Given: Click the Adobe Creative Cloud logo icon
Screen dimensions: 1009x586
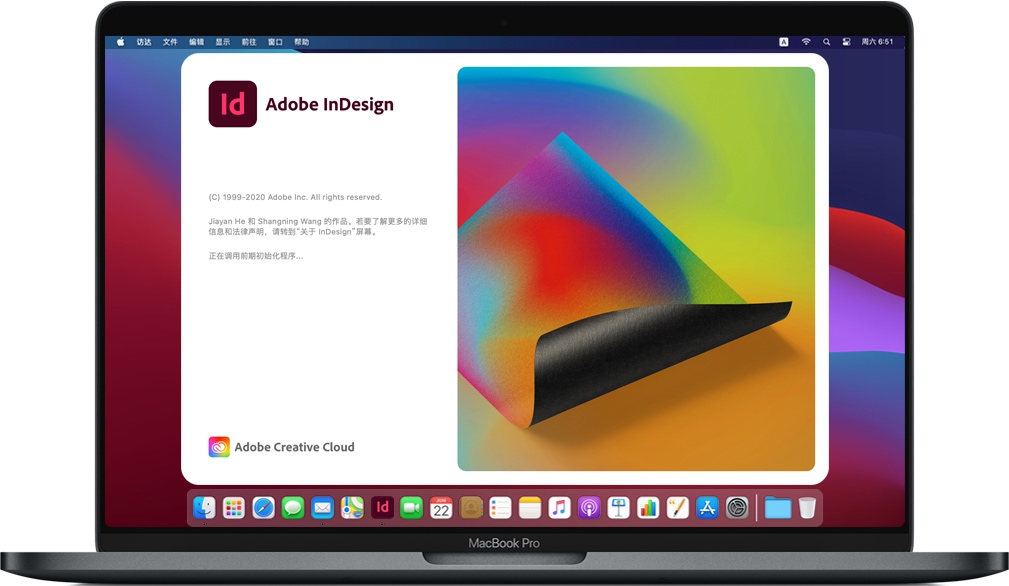Looking at the screenshot, I should point(219,446).
